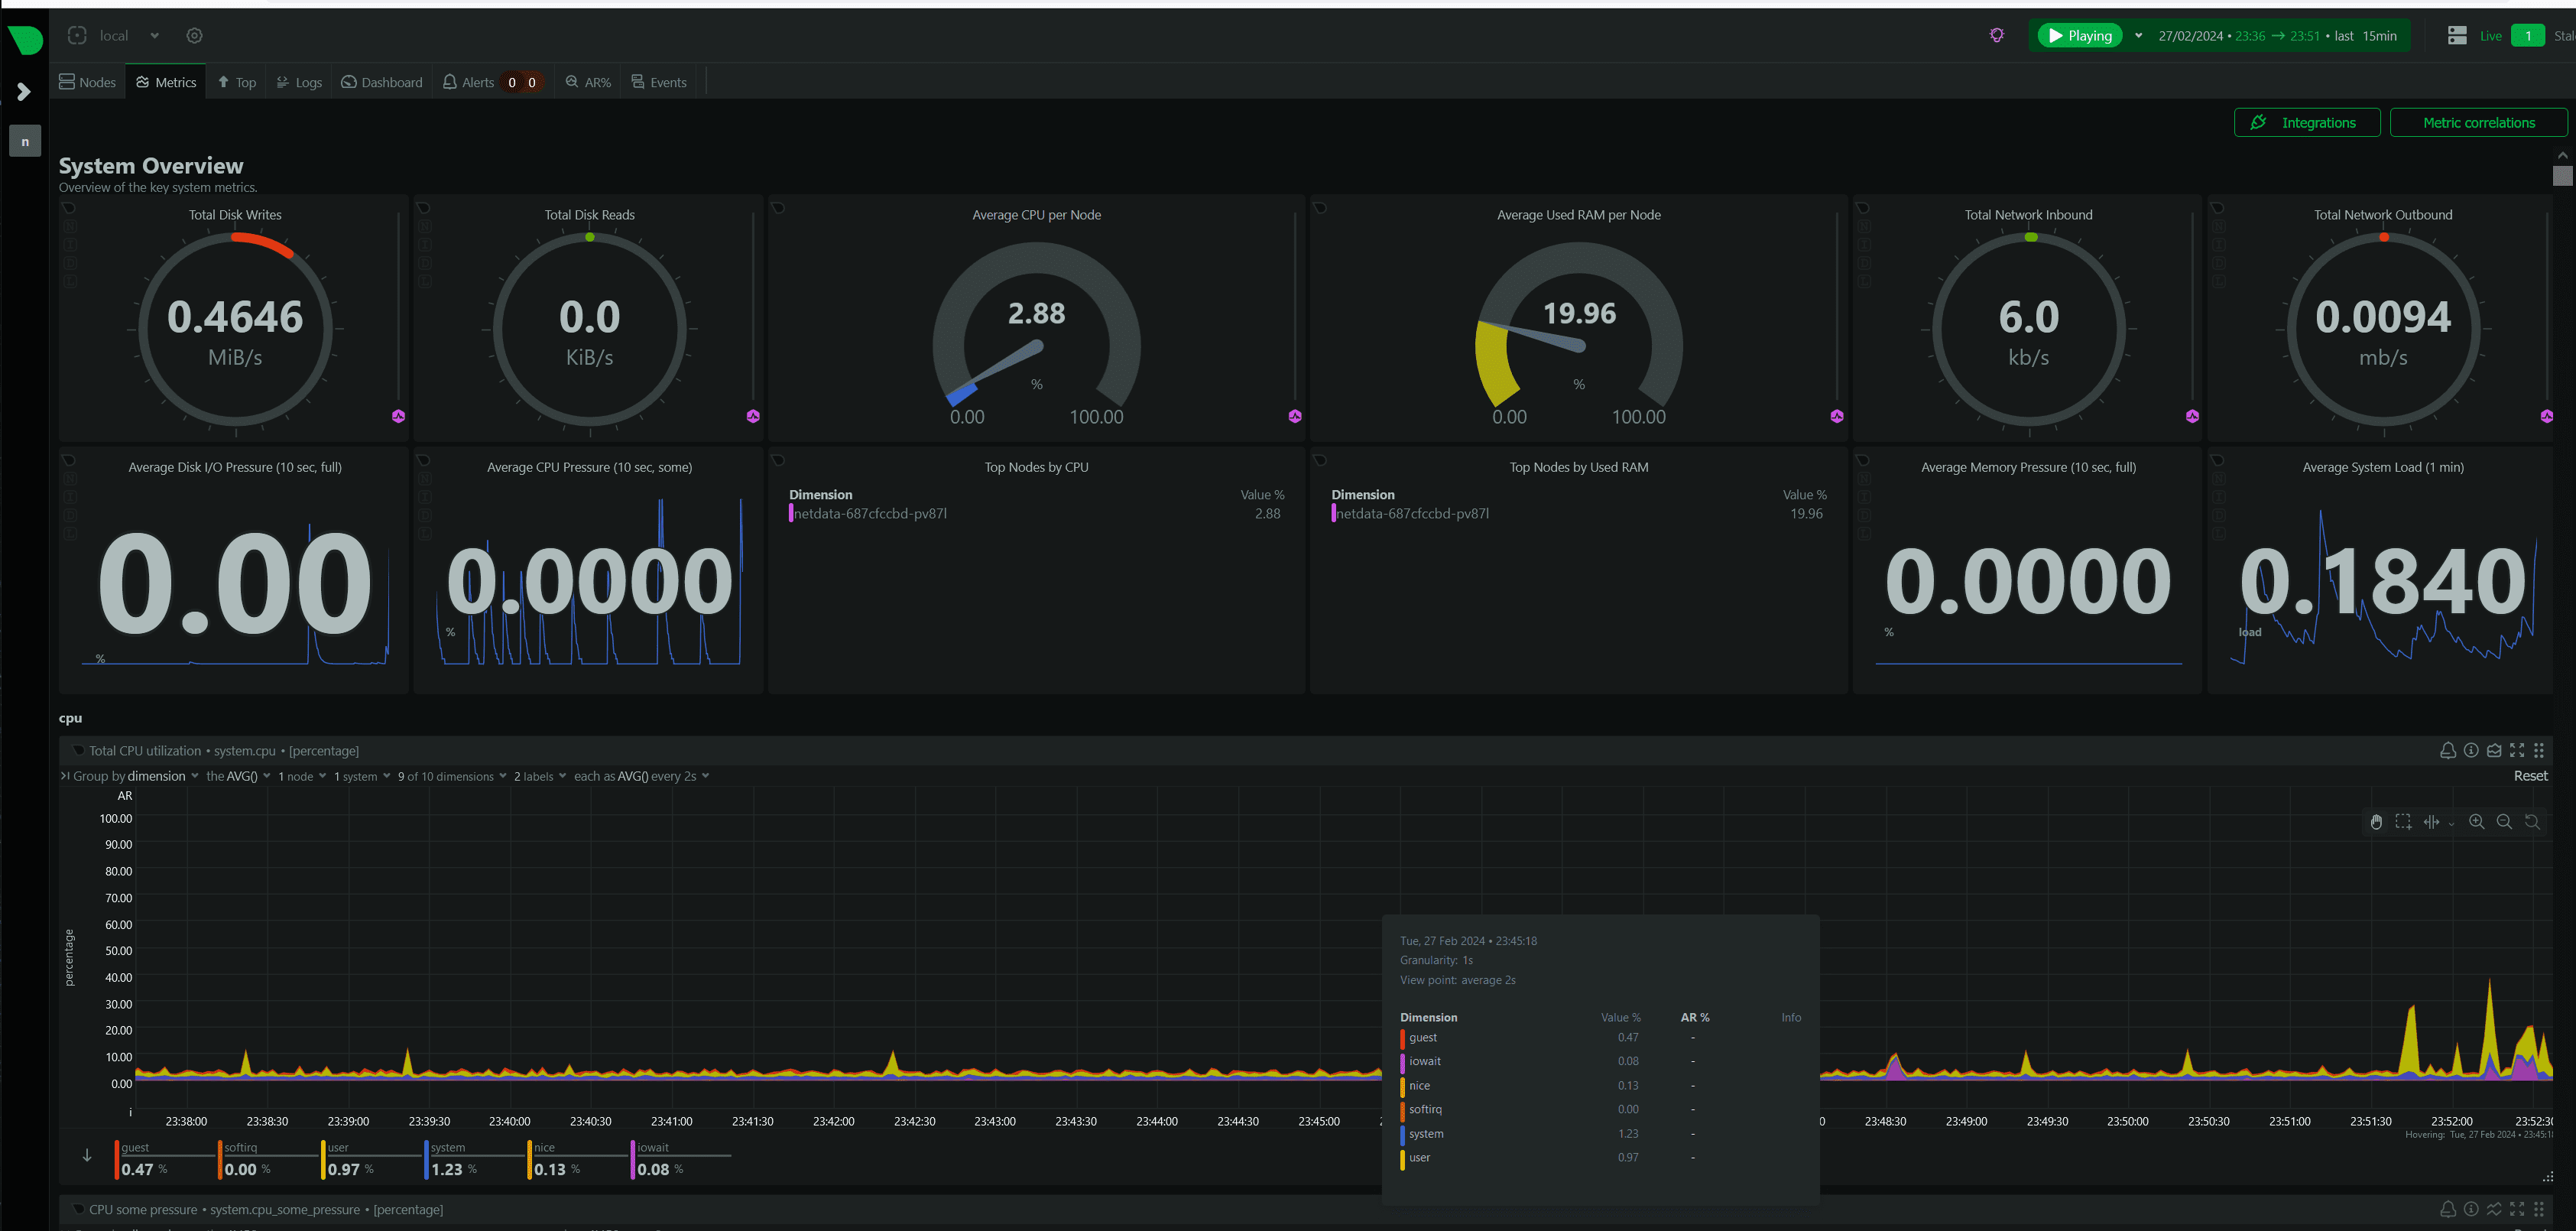Image resolution: width=2576 pixels, height=1231 pixels.
Task: Zoom out on the CPU chart
Action: (2505, 822)
